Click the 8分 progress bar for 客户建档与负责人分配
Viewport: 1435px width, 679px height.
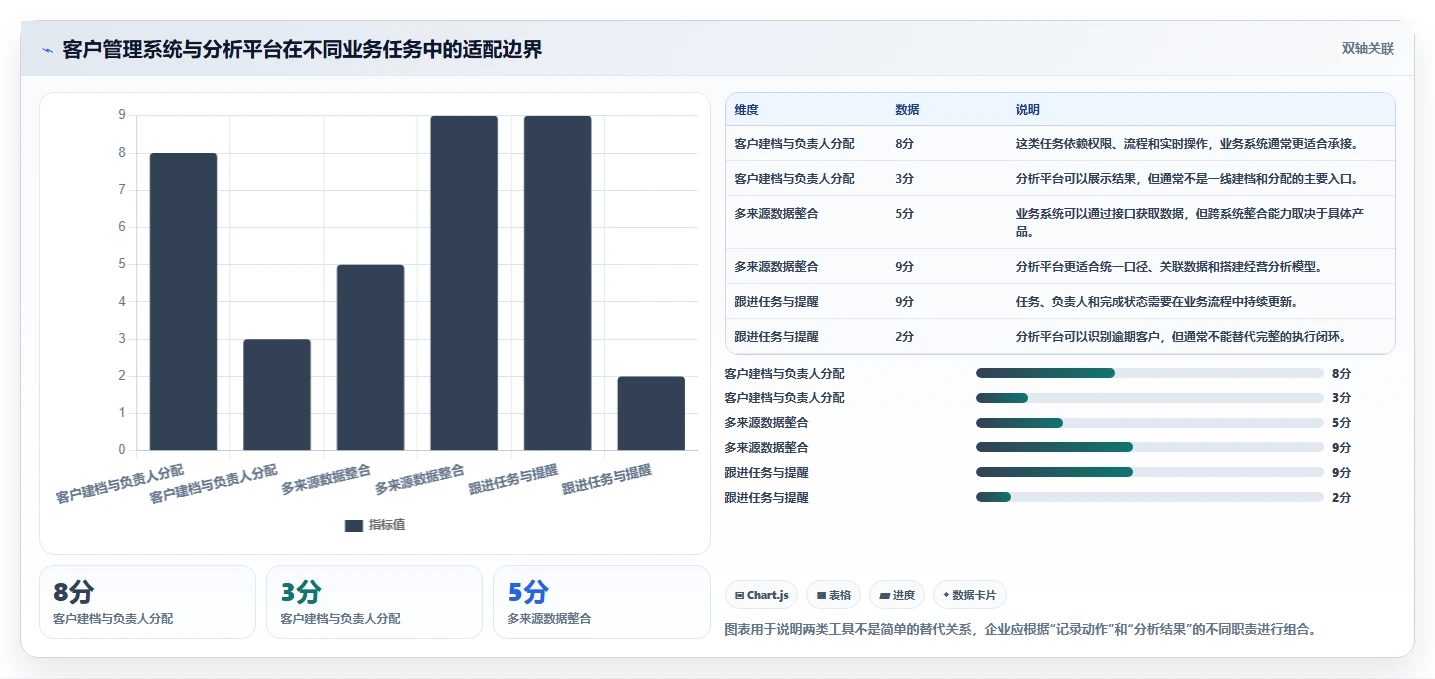[1150, 373]
